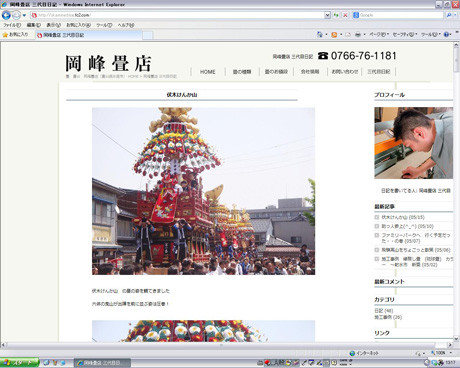460x368 pixels.
Task: Open recent article 伏木けんか山 (05/15)
Action: pos(403,217)
